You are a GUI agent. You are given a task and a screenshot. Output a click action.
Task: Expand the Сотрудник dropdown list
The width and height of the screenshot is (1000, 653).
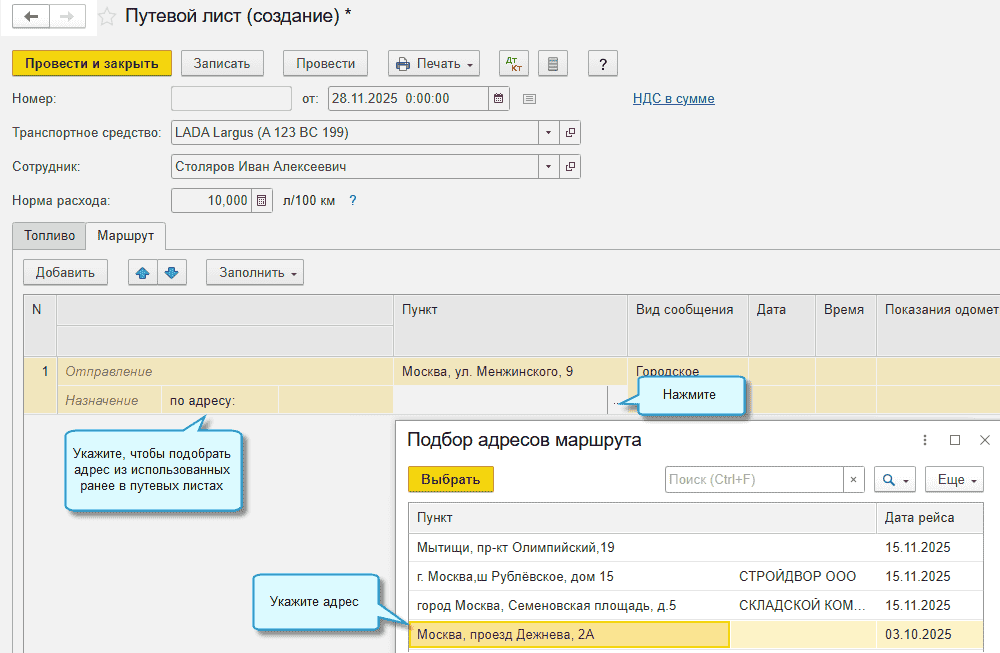click(x=548, y=167)
